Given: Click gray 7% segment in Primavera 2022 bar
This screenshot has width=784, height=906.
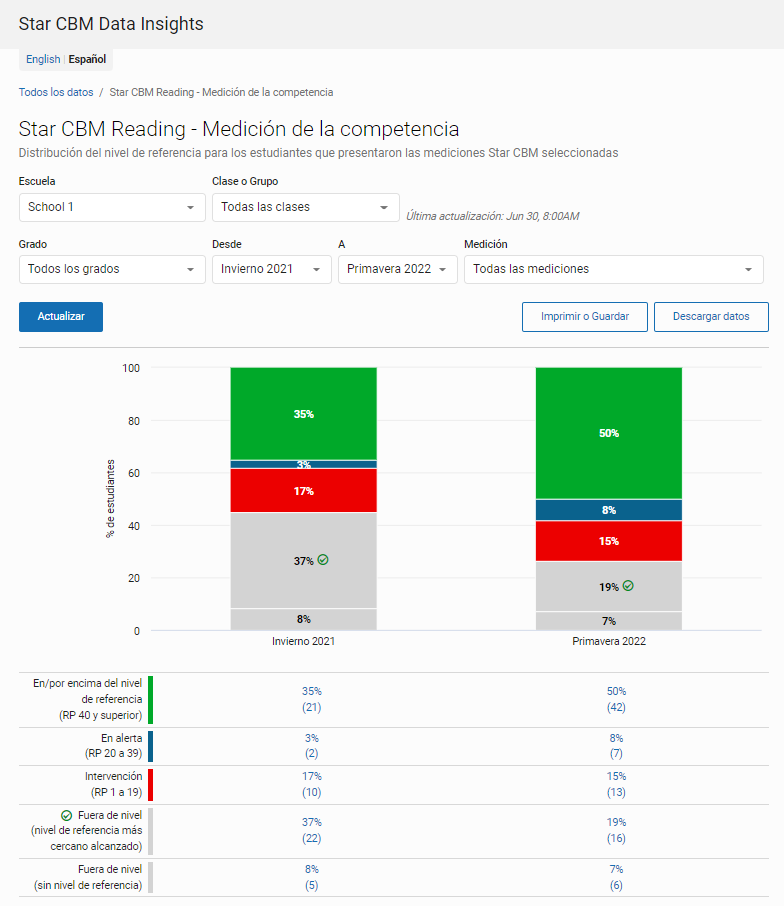Looking at the screenshot, I should [609, 621].
